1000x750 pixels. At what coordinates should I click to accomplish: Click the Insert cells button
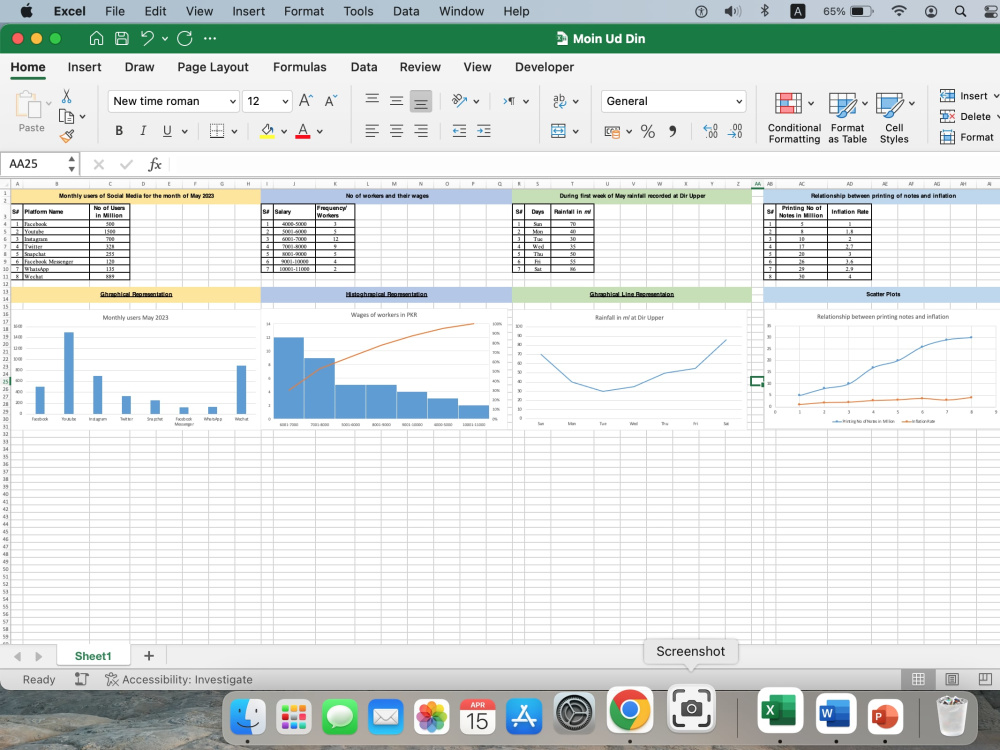pyautogui.click(x=964, y=96)
